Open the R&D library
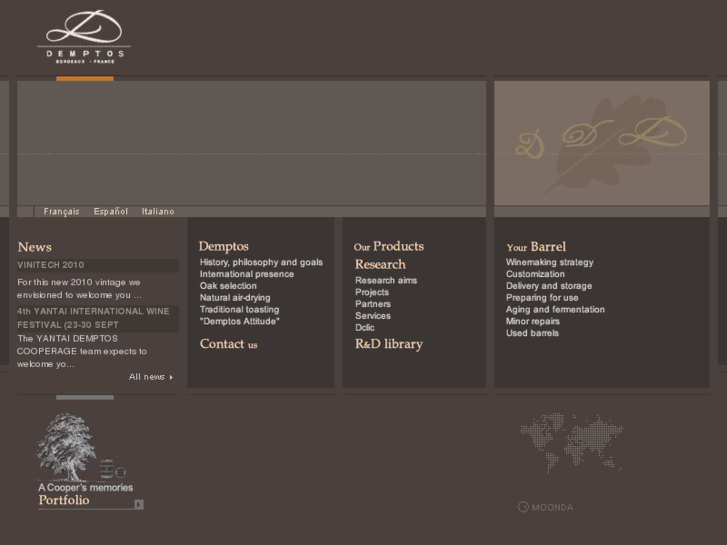727x545 pixels. click(389, 344)
